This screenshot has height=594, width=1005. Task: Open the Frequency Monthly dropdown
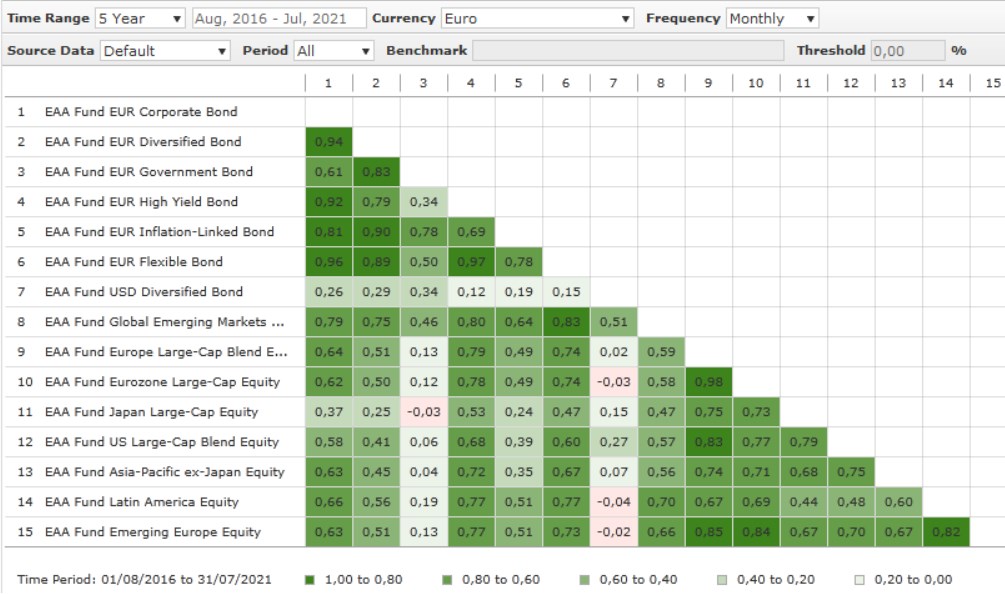click(772, 18)
